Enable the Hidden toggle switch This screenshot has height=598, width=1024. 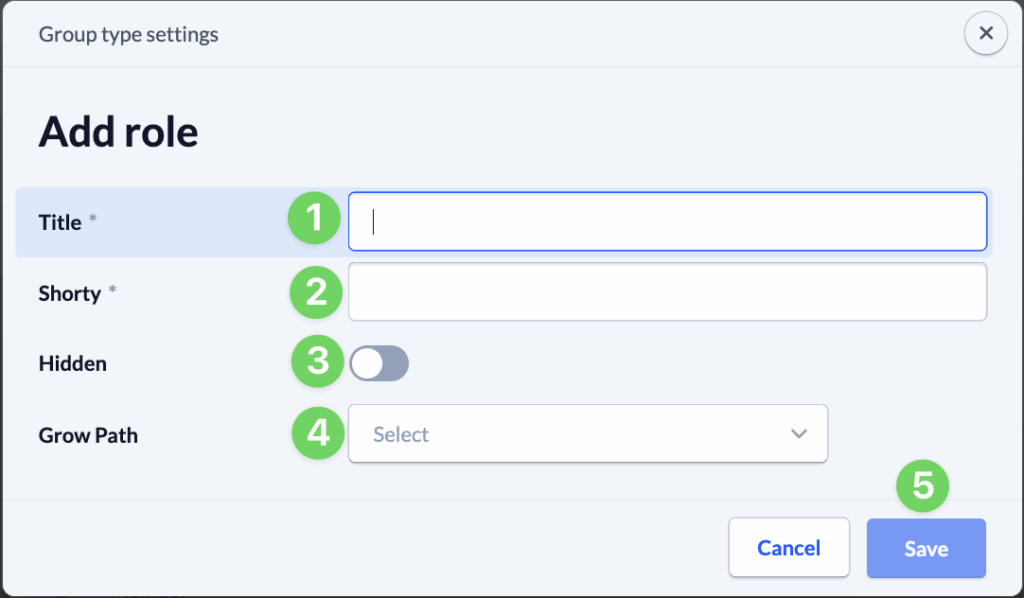(x=379, y=363)
